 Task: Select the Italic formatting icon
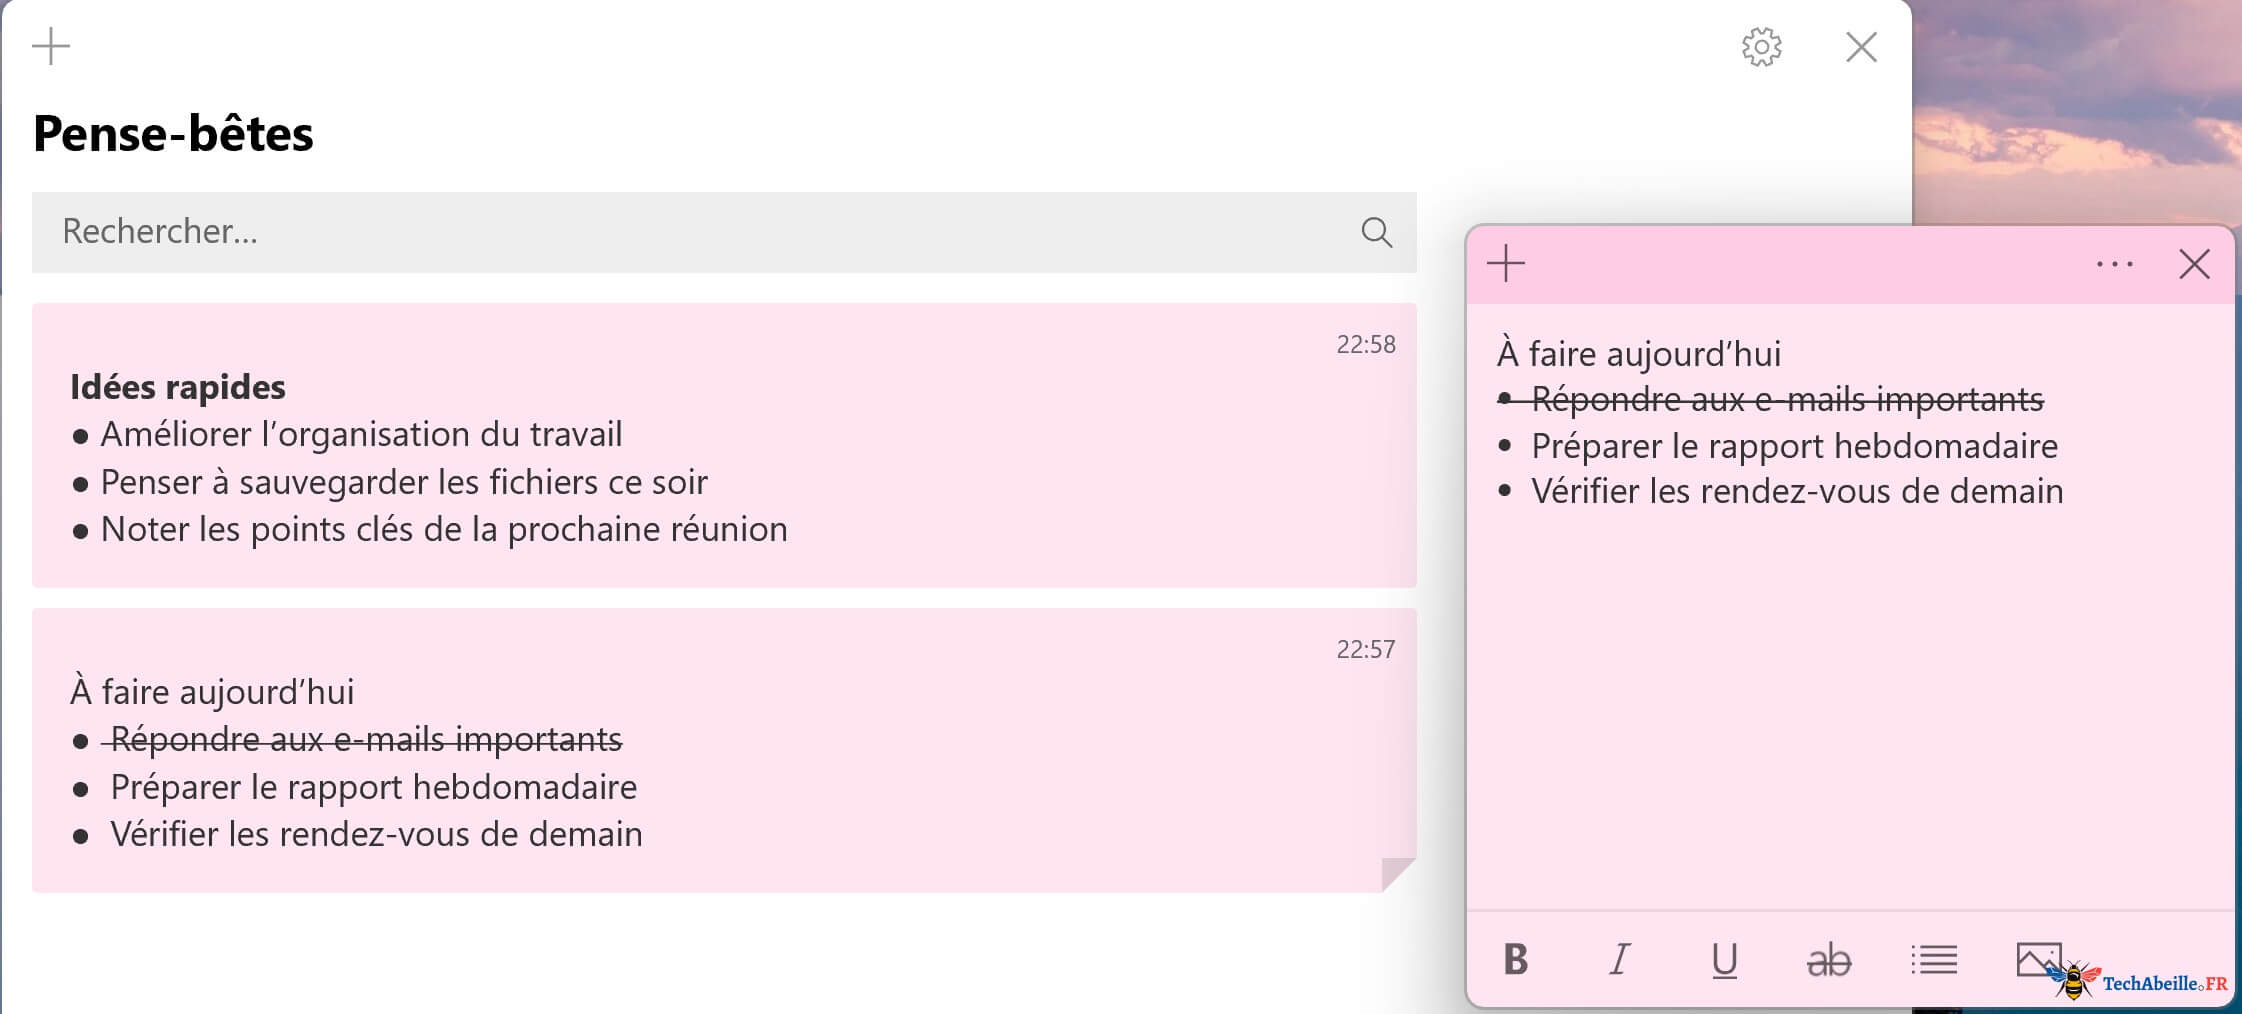click(1620, 961)
